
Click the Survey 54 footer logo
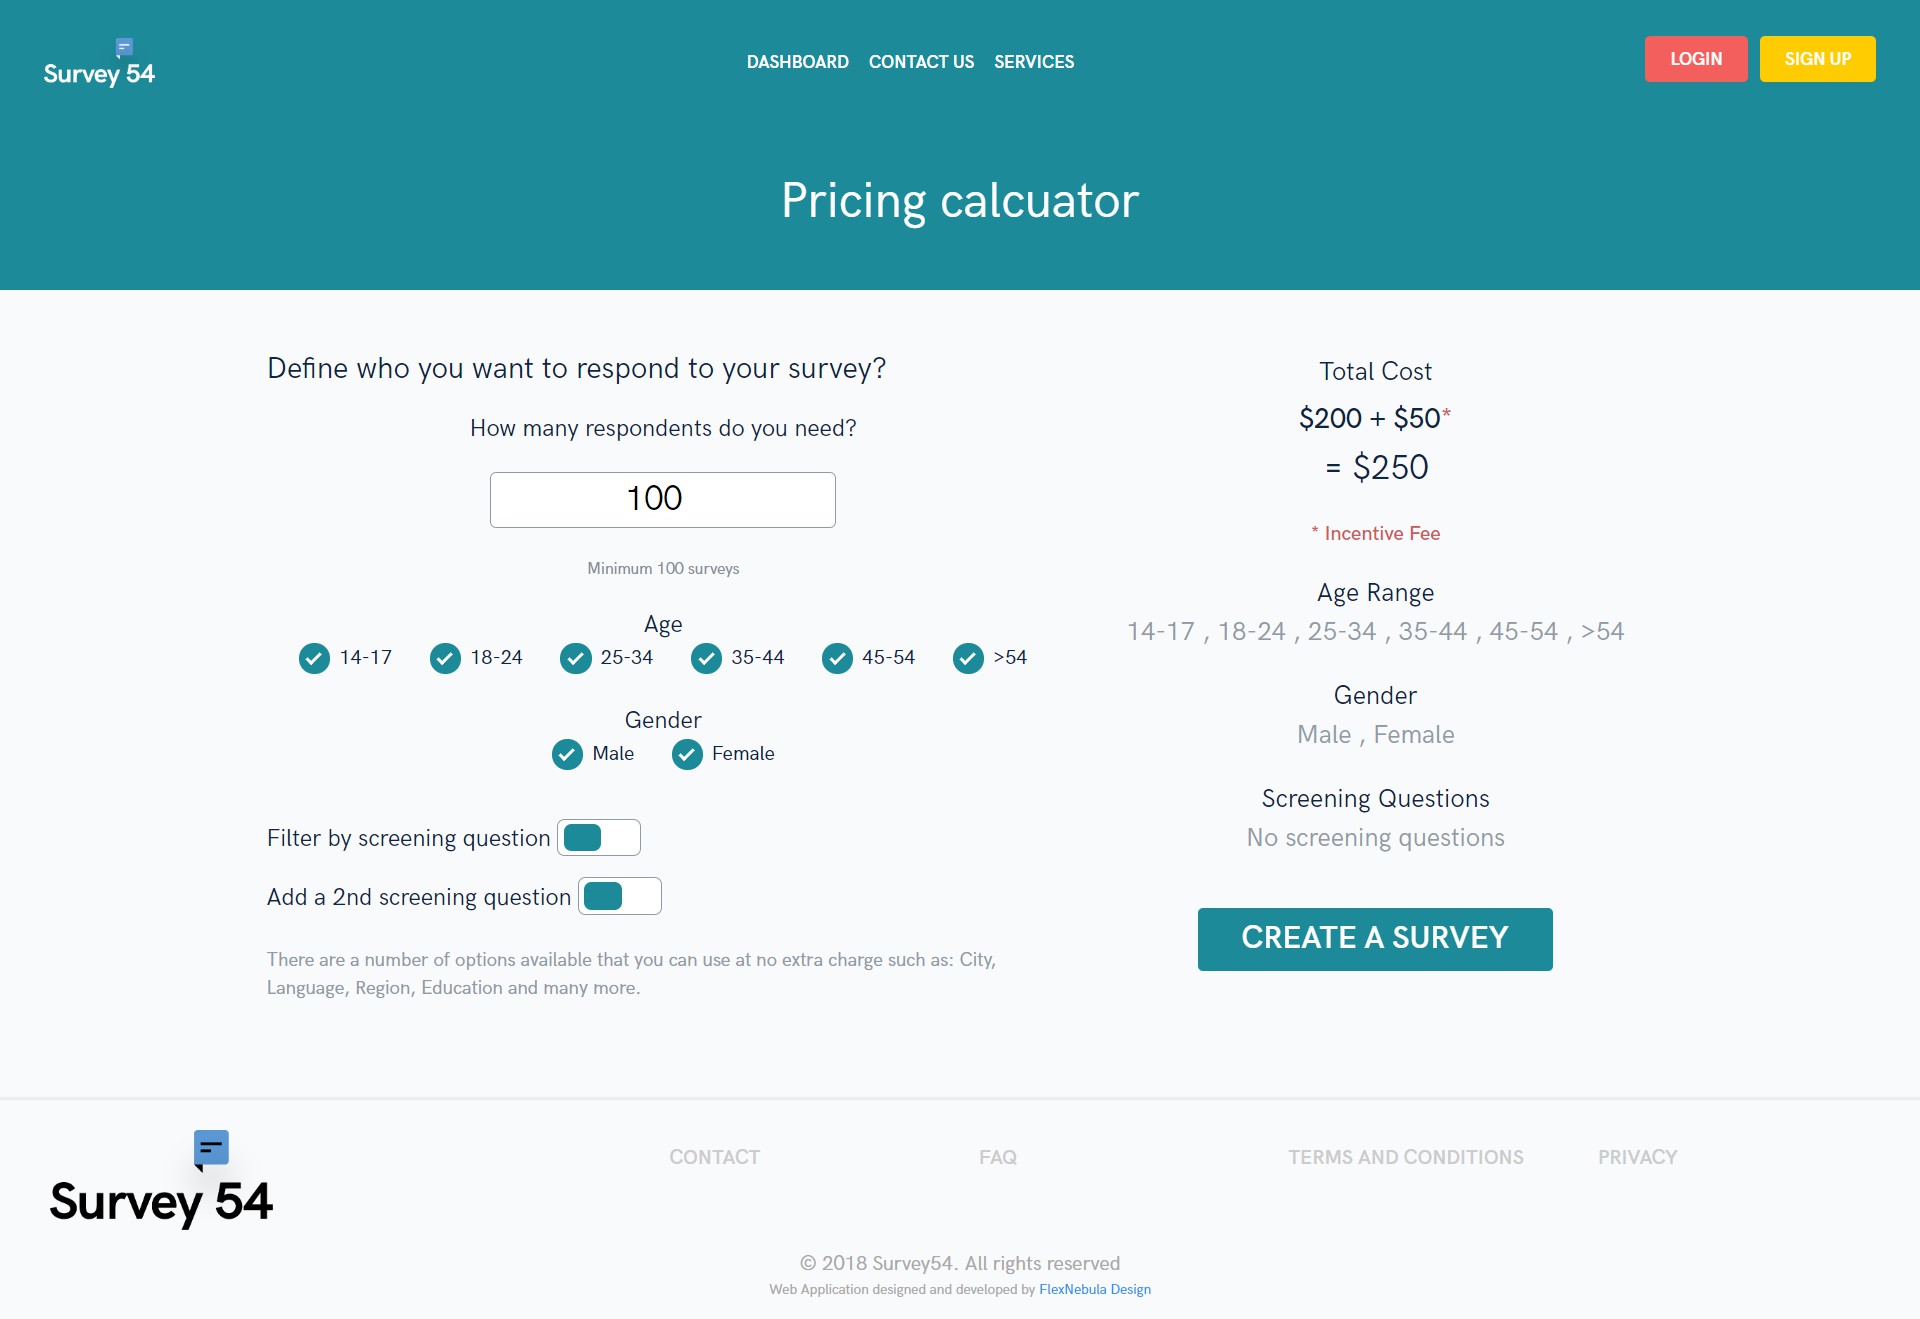tap(161, 1181)
